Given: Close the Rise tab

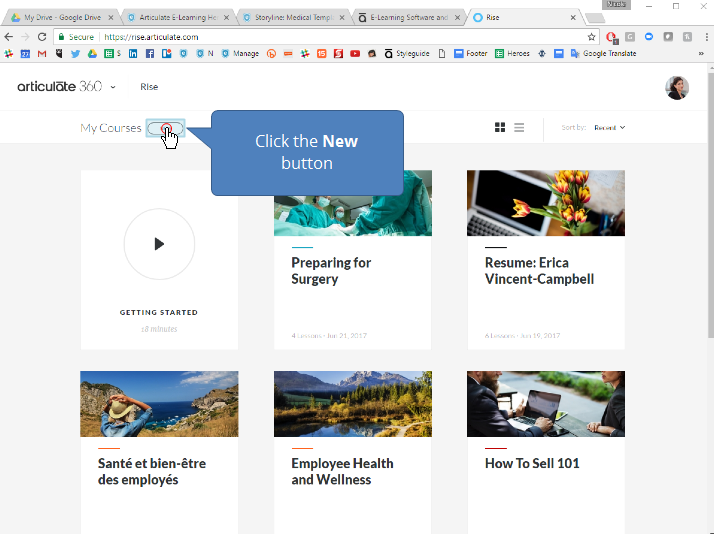Looking at the screenshot, I should (x=573, y=17).
